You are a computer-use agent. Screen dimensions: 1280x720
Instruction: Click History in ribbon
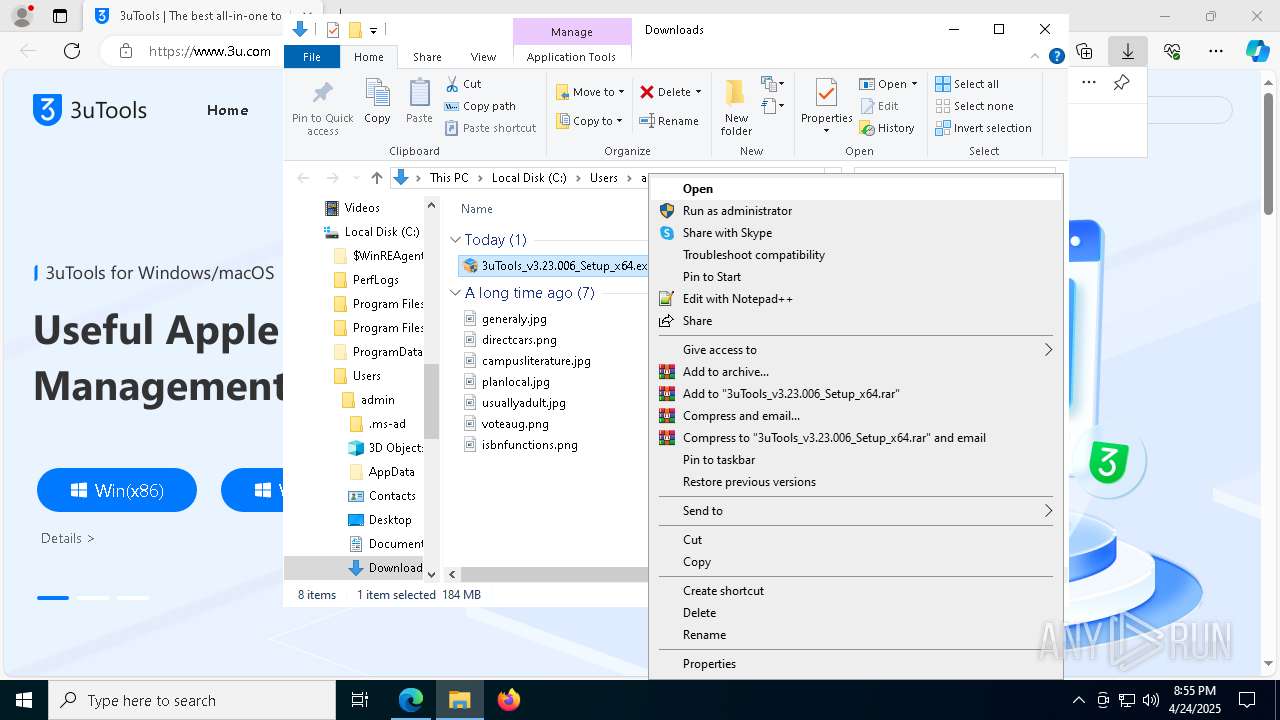point(887,128)
